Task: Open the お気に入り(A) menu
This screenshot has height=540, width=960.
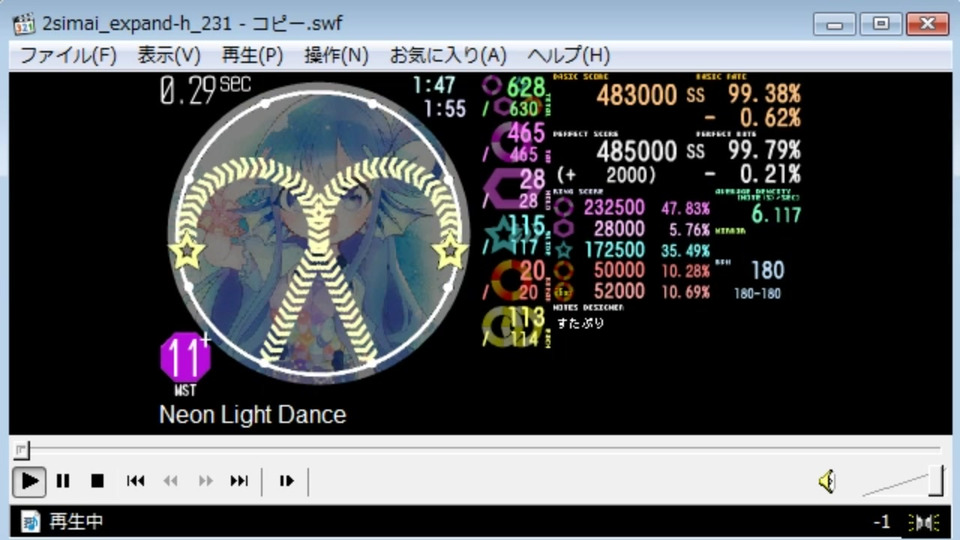Action: tap(448, 56)
